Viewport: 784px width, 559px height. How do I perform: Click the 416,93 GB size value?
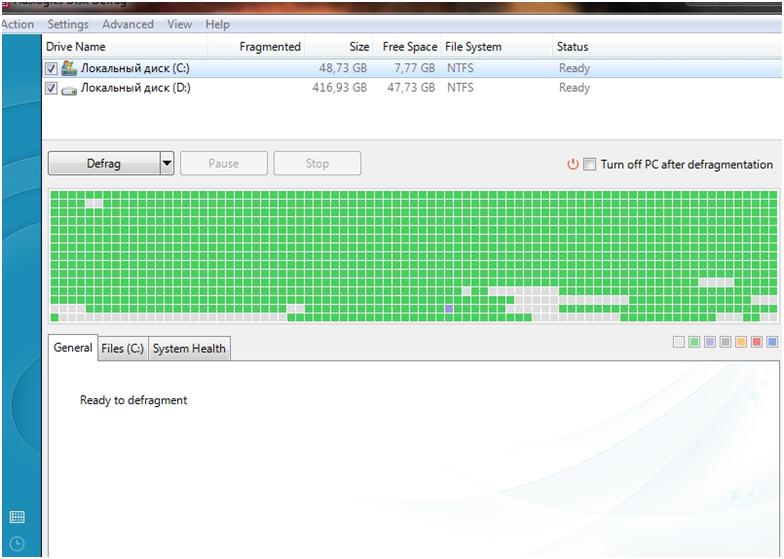point(340,88)
